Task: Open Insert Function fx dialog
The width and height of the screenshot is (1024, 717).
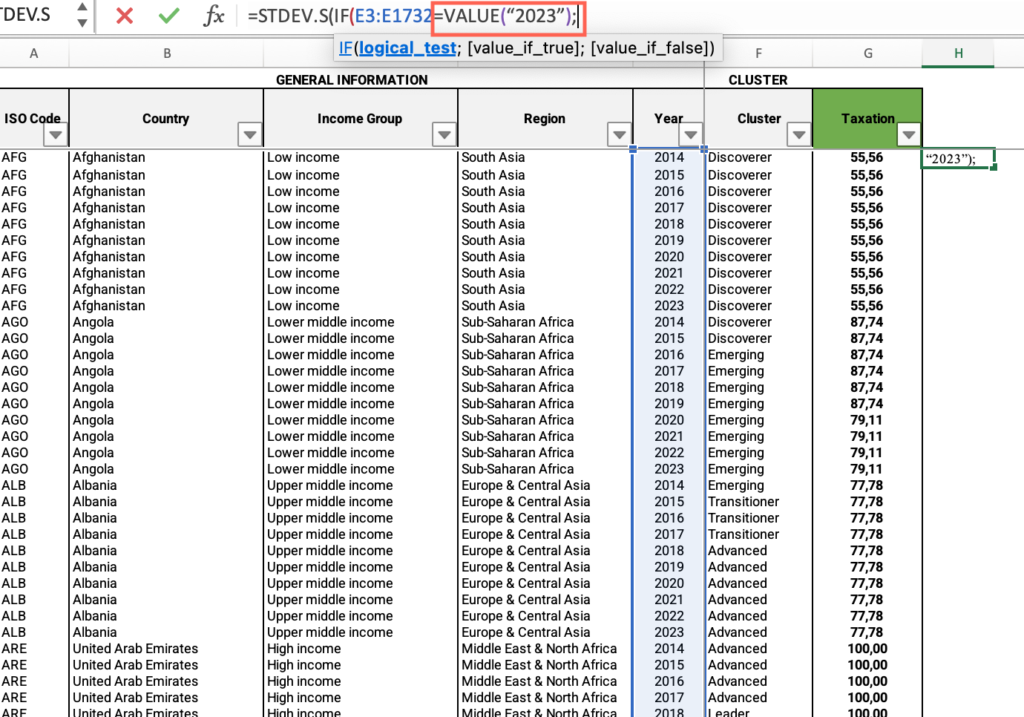Action: (x=214, y=15)
